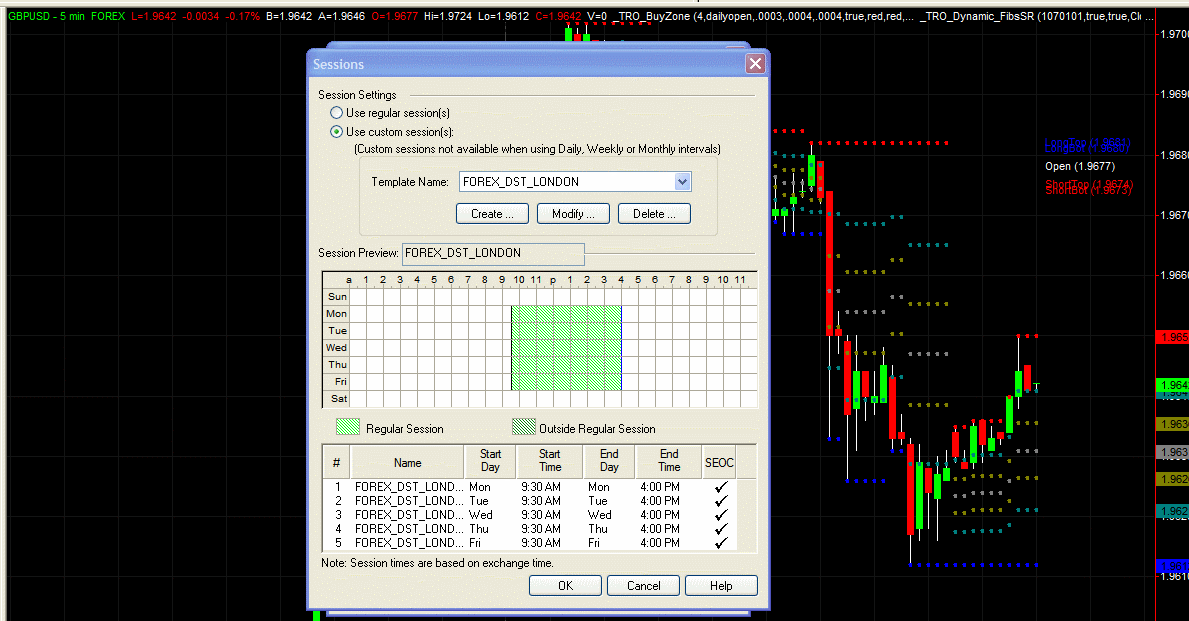The width and height of the screenshot is (1189, 621).
Task: Select session row 5 starting Fri
Action: (x=529, y=543)
